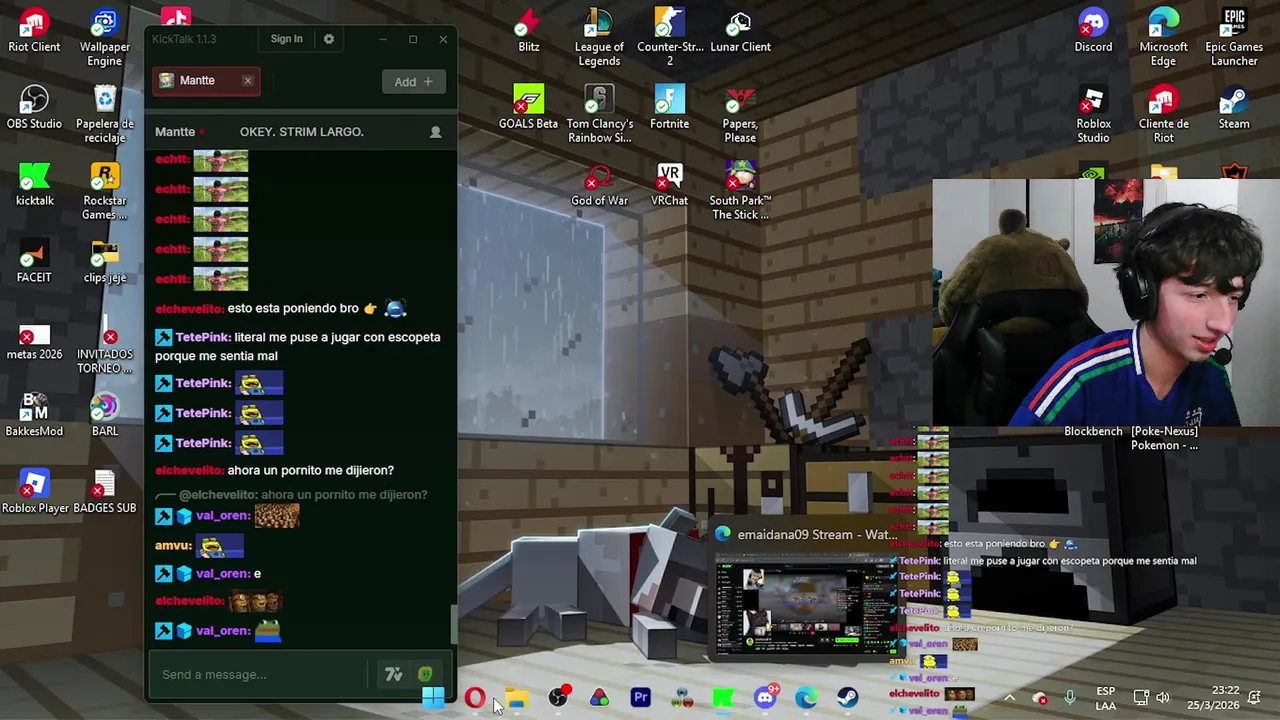Open Discord from the taskbar
This screenshot has width=1280, height=720.
tap(765, 698)
